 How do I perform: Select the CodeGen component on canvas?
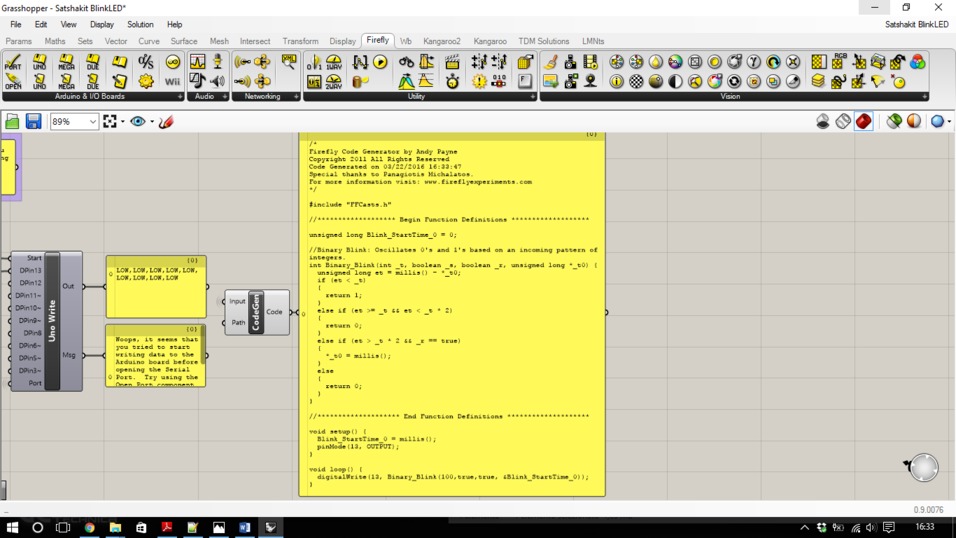point(257,312)
